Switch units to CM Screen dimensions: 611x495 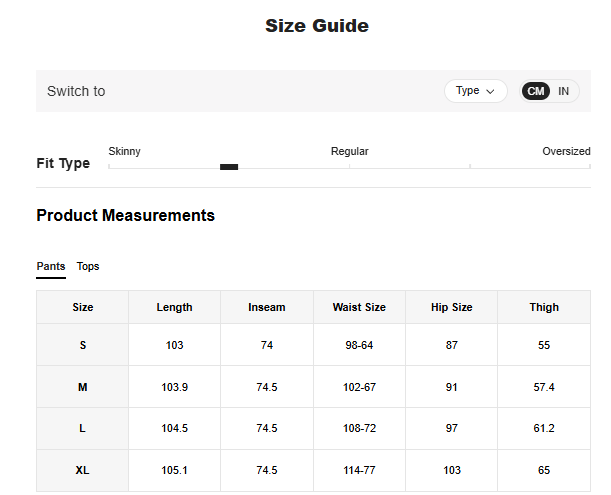536,91
